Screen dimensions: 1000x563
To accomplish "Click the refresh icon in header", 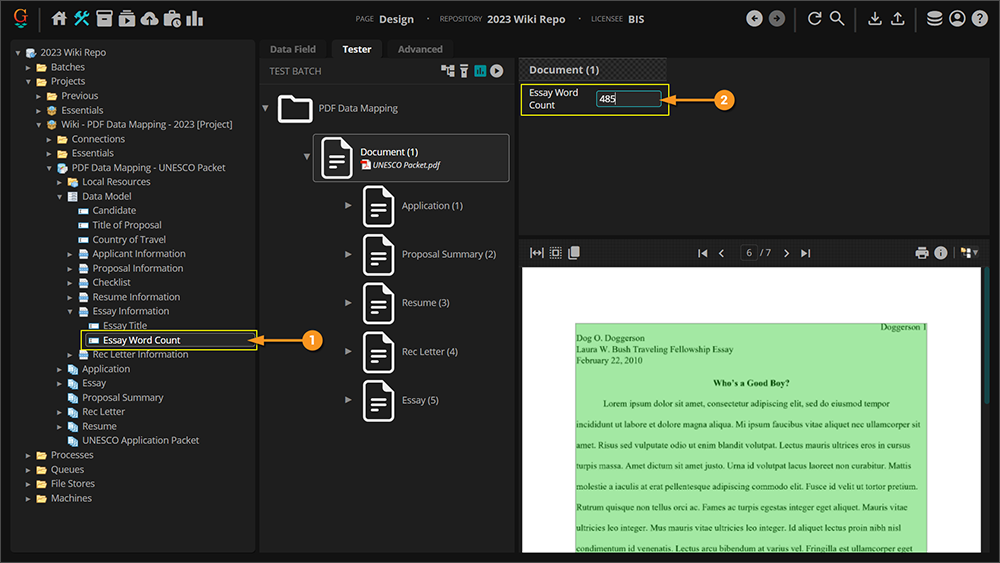I will 814,19.
